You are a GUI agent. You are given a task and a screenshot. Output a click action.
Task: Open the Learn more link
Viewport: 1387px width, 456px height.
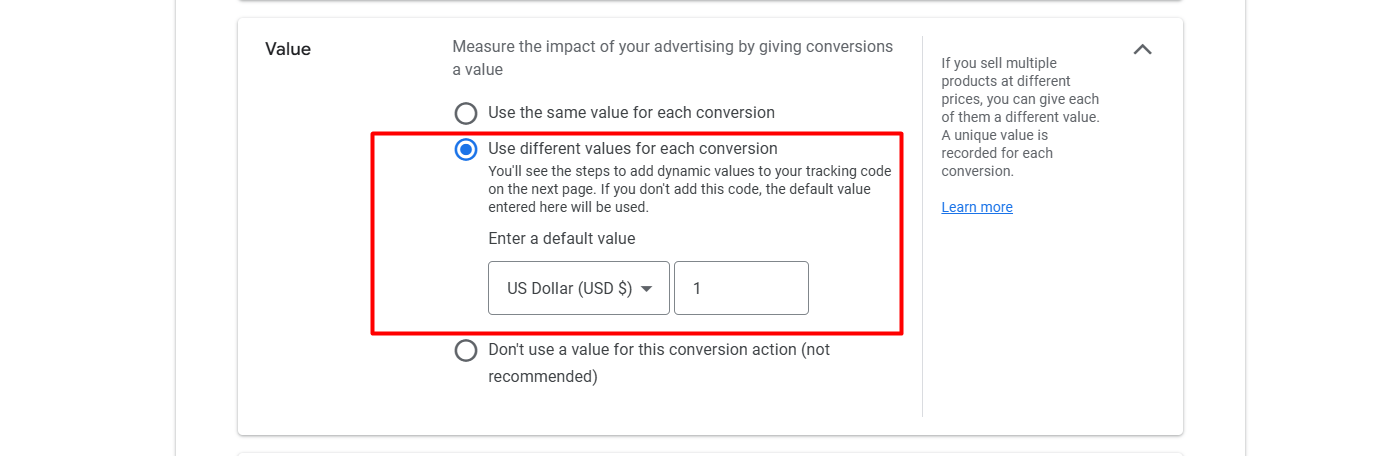pos(977,207)
